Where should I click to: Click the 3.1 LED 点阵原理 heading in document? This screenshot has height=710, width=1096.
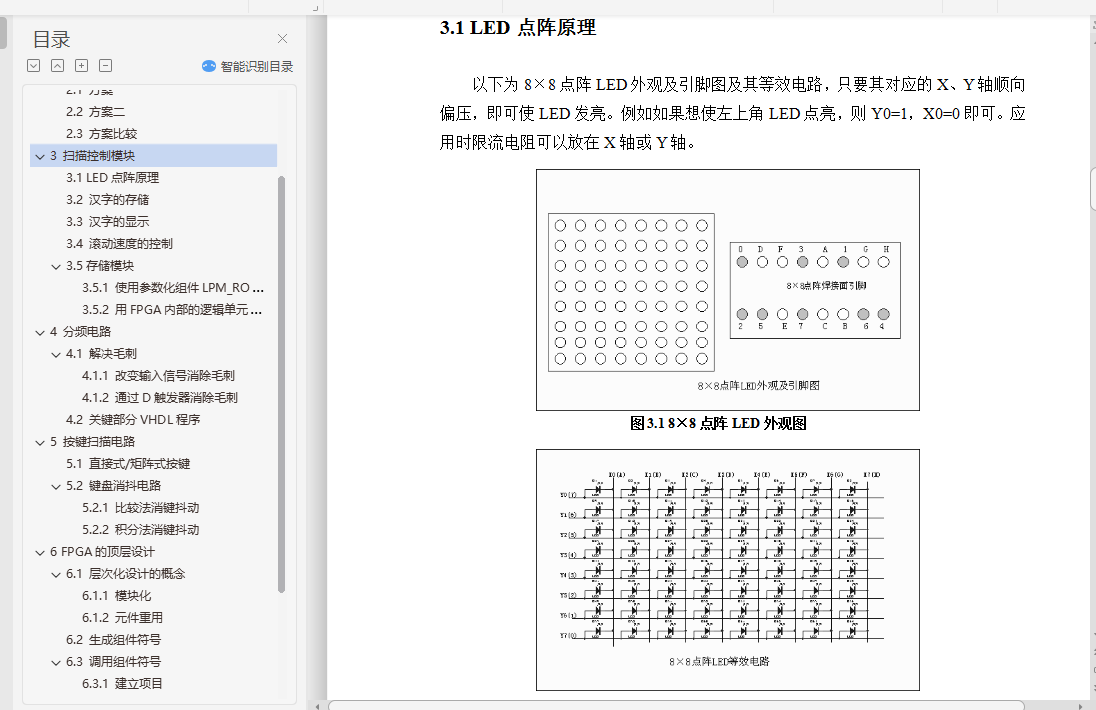point(517,28)
